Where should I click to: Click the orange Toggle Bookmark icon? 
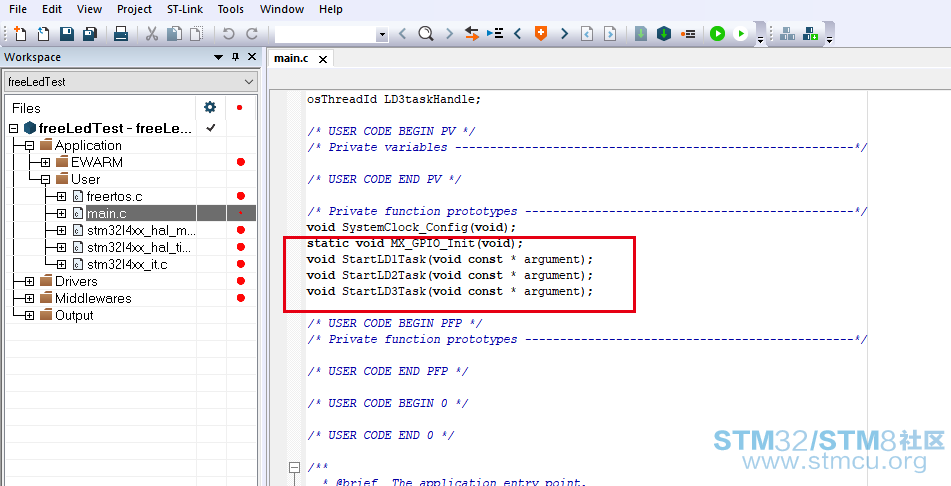[541, 34]
